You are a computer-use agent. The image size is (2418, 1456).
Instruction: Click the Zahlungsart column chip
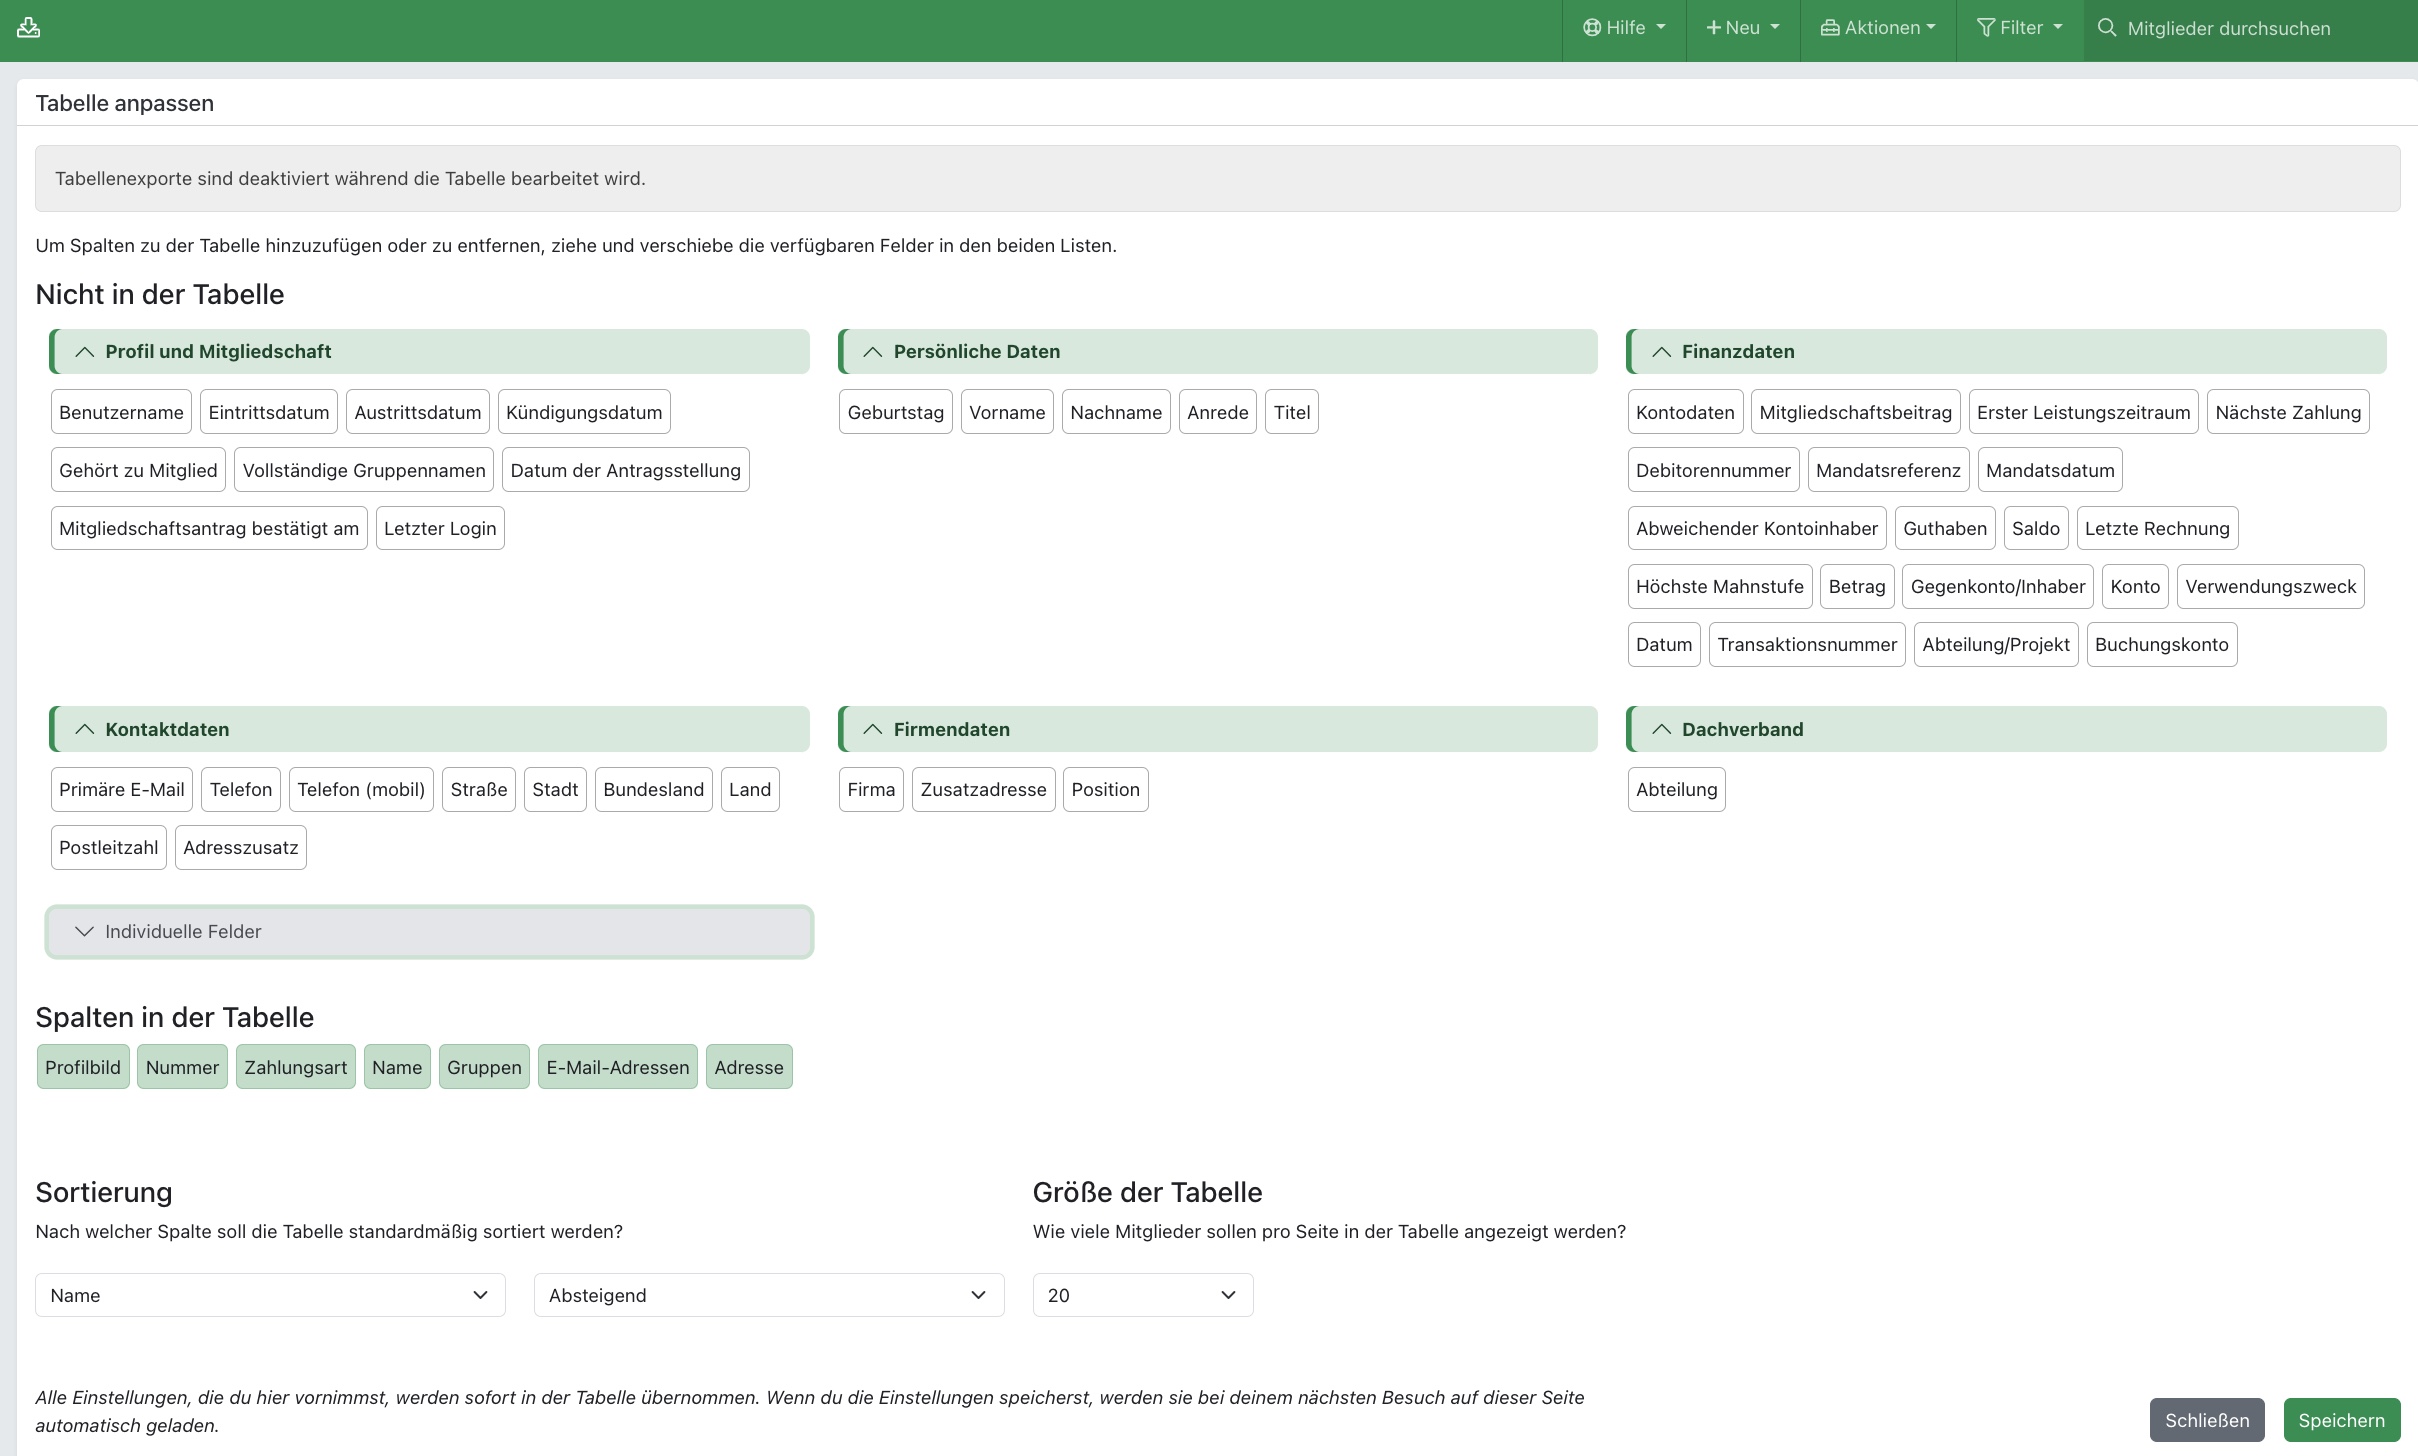(x=296, y=1067)
